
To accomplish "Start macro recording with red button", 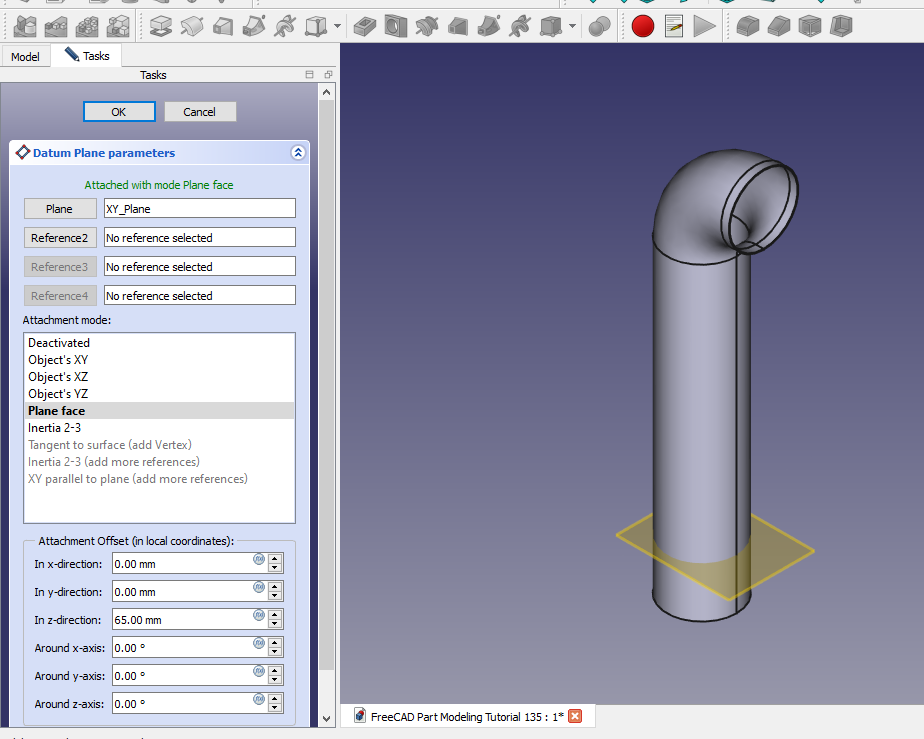I will (x=642, y=26).
